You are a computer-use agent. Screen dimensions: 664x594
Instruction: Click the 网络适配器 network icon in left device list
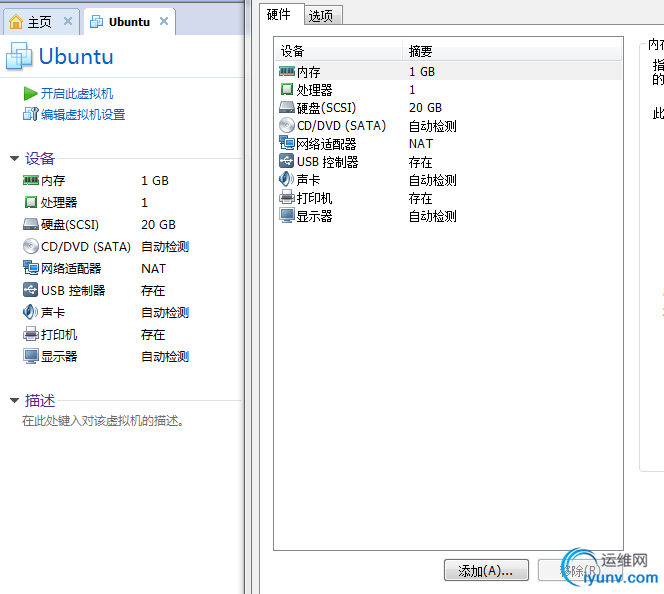[x=30, y=268]
